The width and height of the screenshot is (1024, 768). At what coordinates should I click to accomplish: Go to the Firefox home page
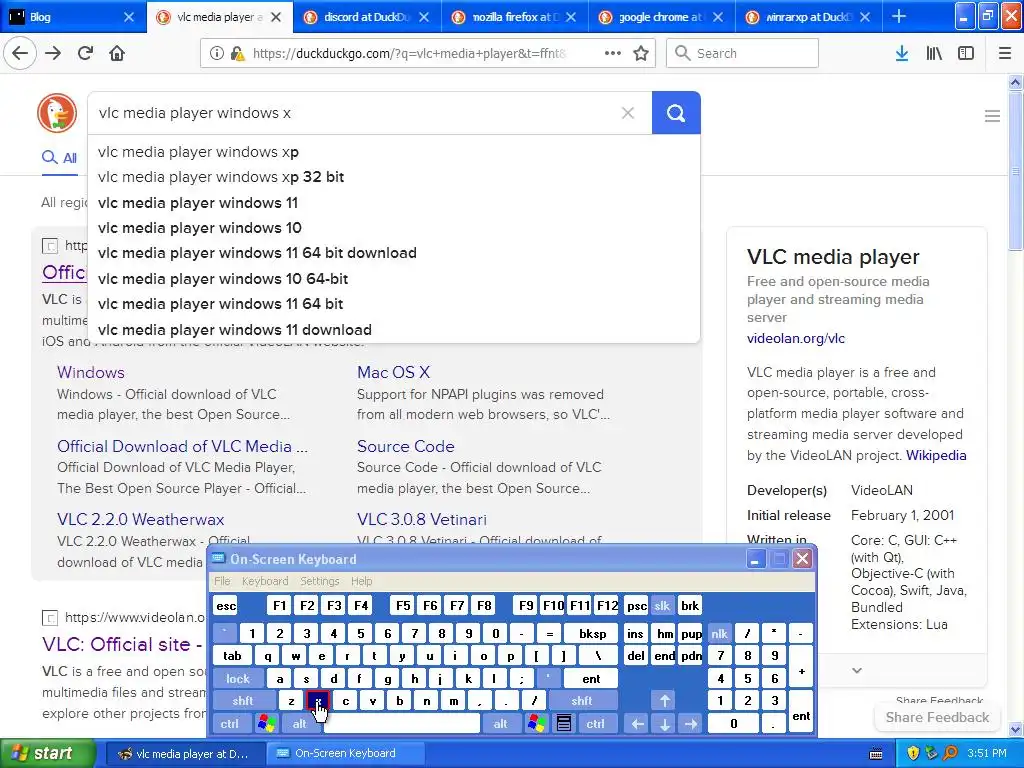[x=117, y=53]
